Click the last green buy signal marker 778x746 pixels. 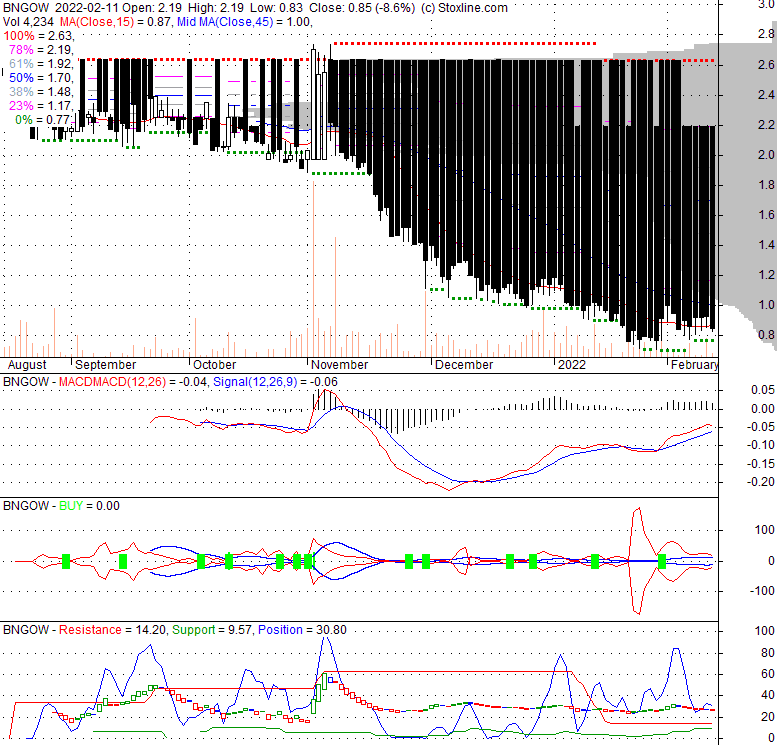click(x=661, y=561)
